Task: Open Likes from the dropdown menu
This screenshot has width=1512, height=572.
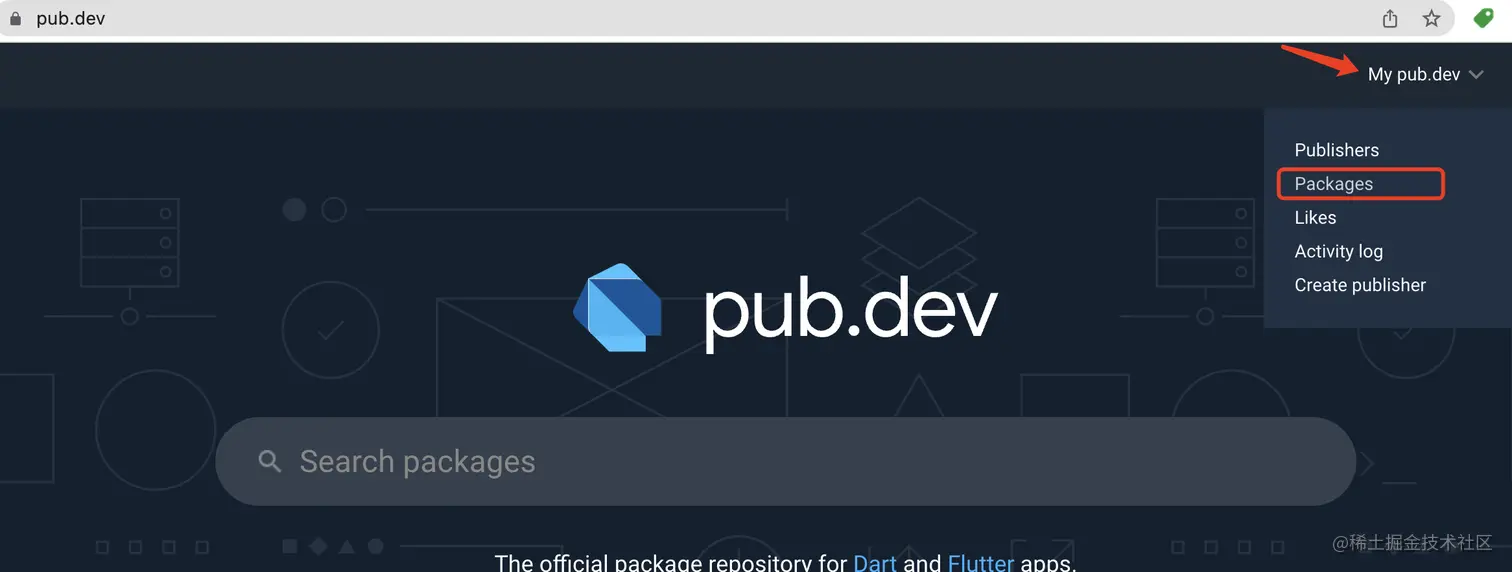Action: [x=1315, y=217]
